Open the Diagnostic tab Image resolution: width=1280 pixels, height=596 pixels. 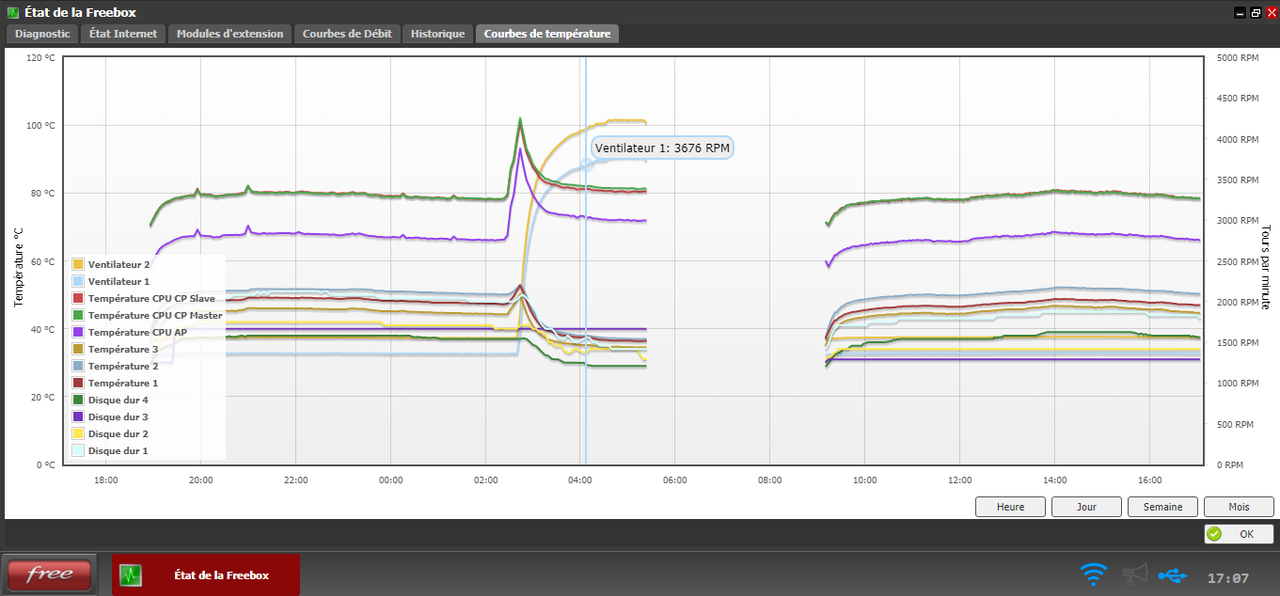tap(43, 33)
